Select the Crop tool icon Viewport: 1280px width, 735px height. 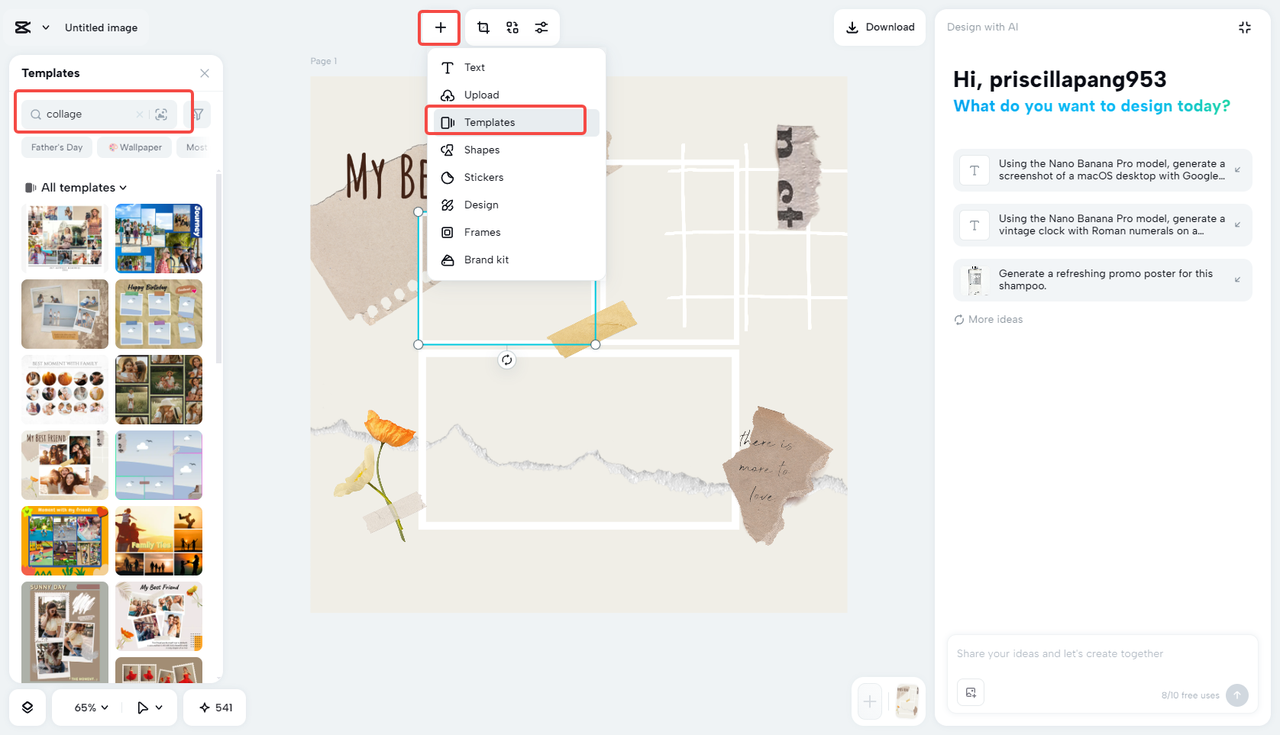point(483,28)
